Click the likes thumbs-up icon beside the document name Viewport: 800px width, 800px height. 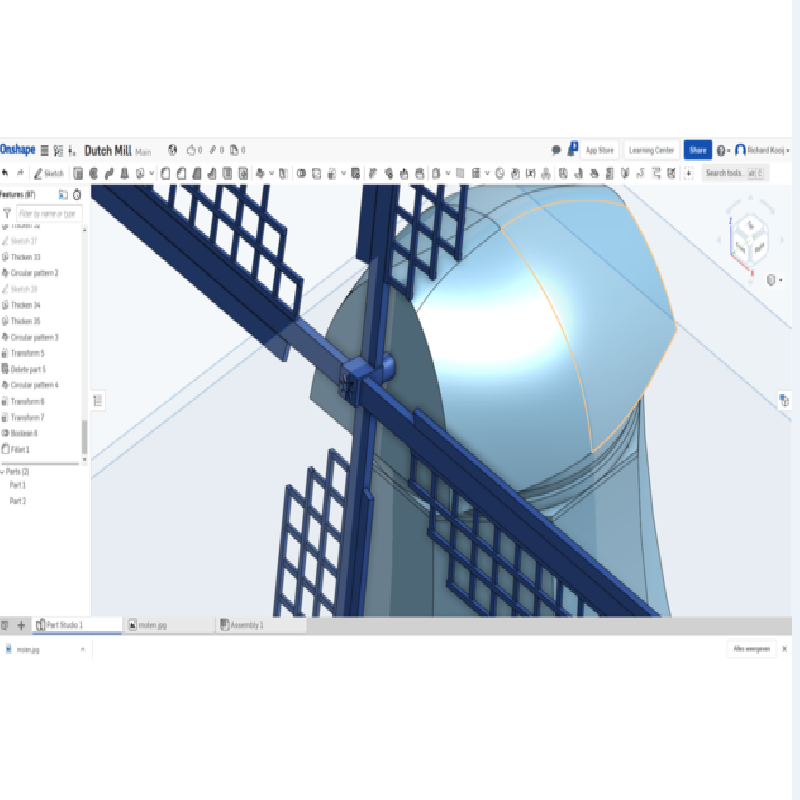191,150
